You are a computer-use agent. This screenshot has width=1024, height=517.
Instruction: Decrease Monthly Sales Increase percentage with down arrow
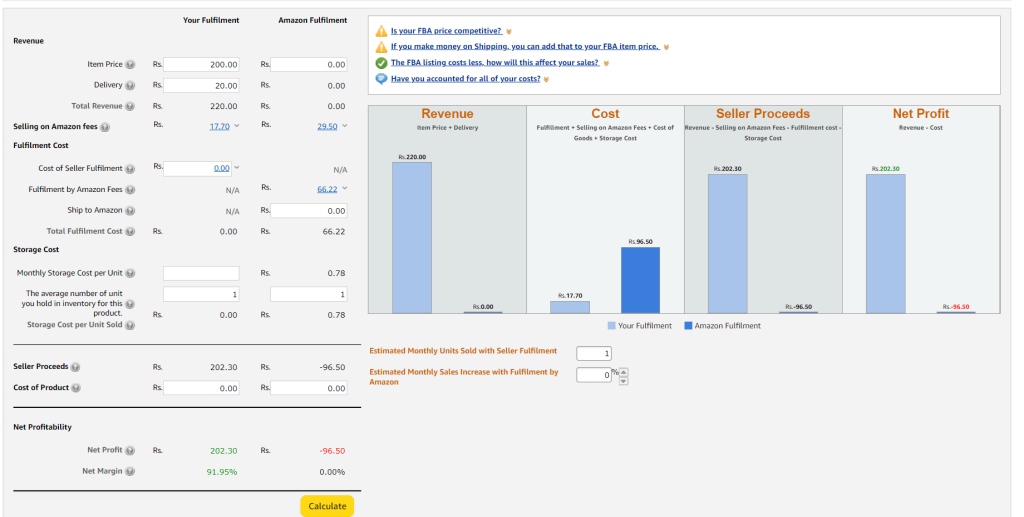click(624, 381)
